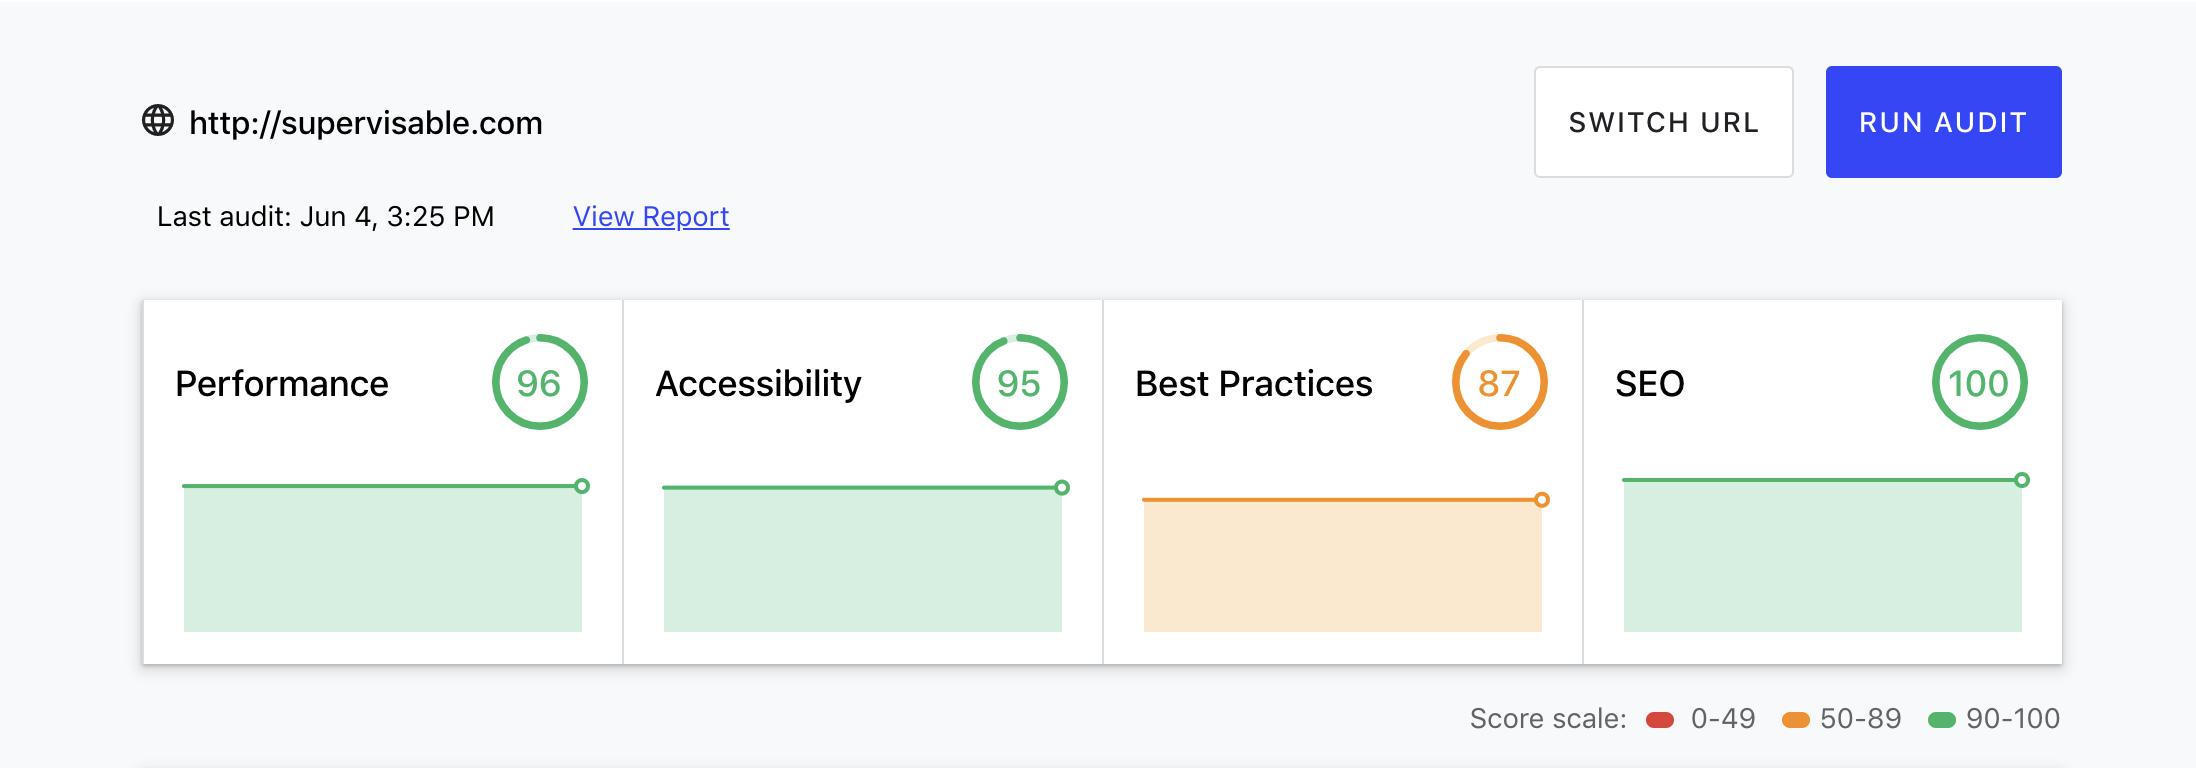Viewport: 2196px width, 768px height.
Task: Select the Performance card title
Action: 282,384
